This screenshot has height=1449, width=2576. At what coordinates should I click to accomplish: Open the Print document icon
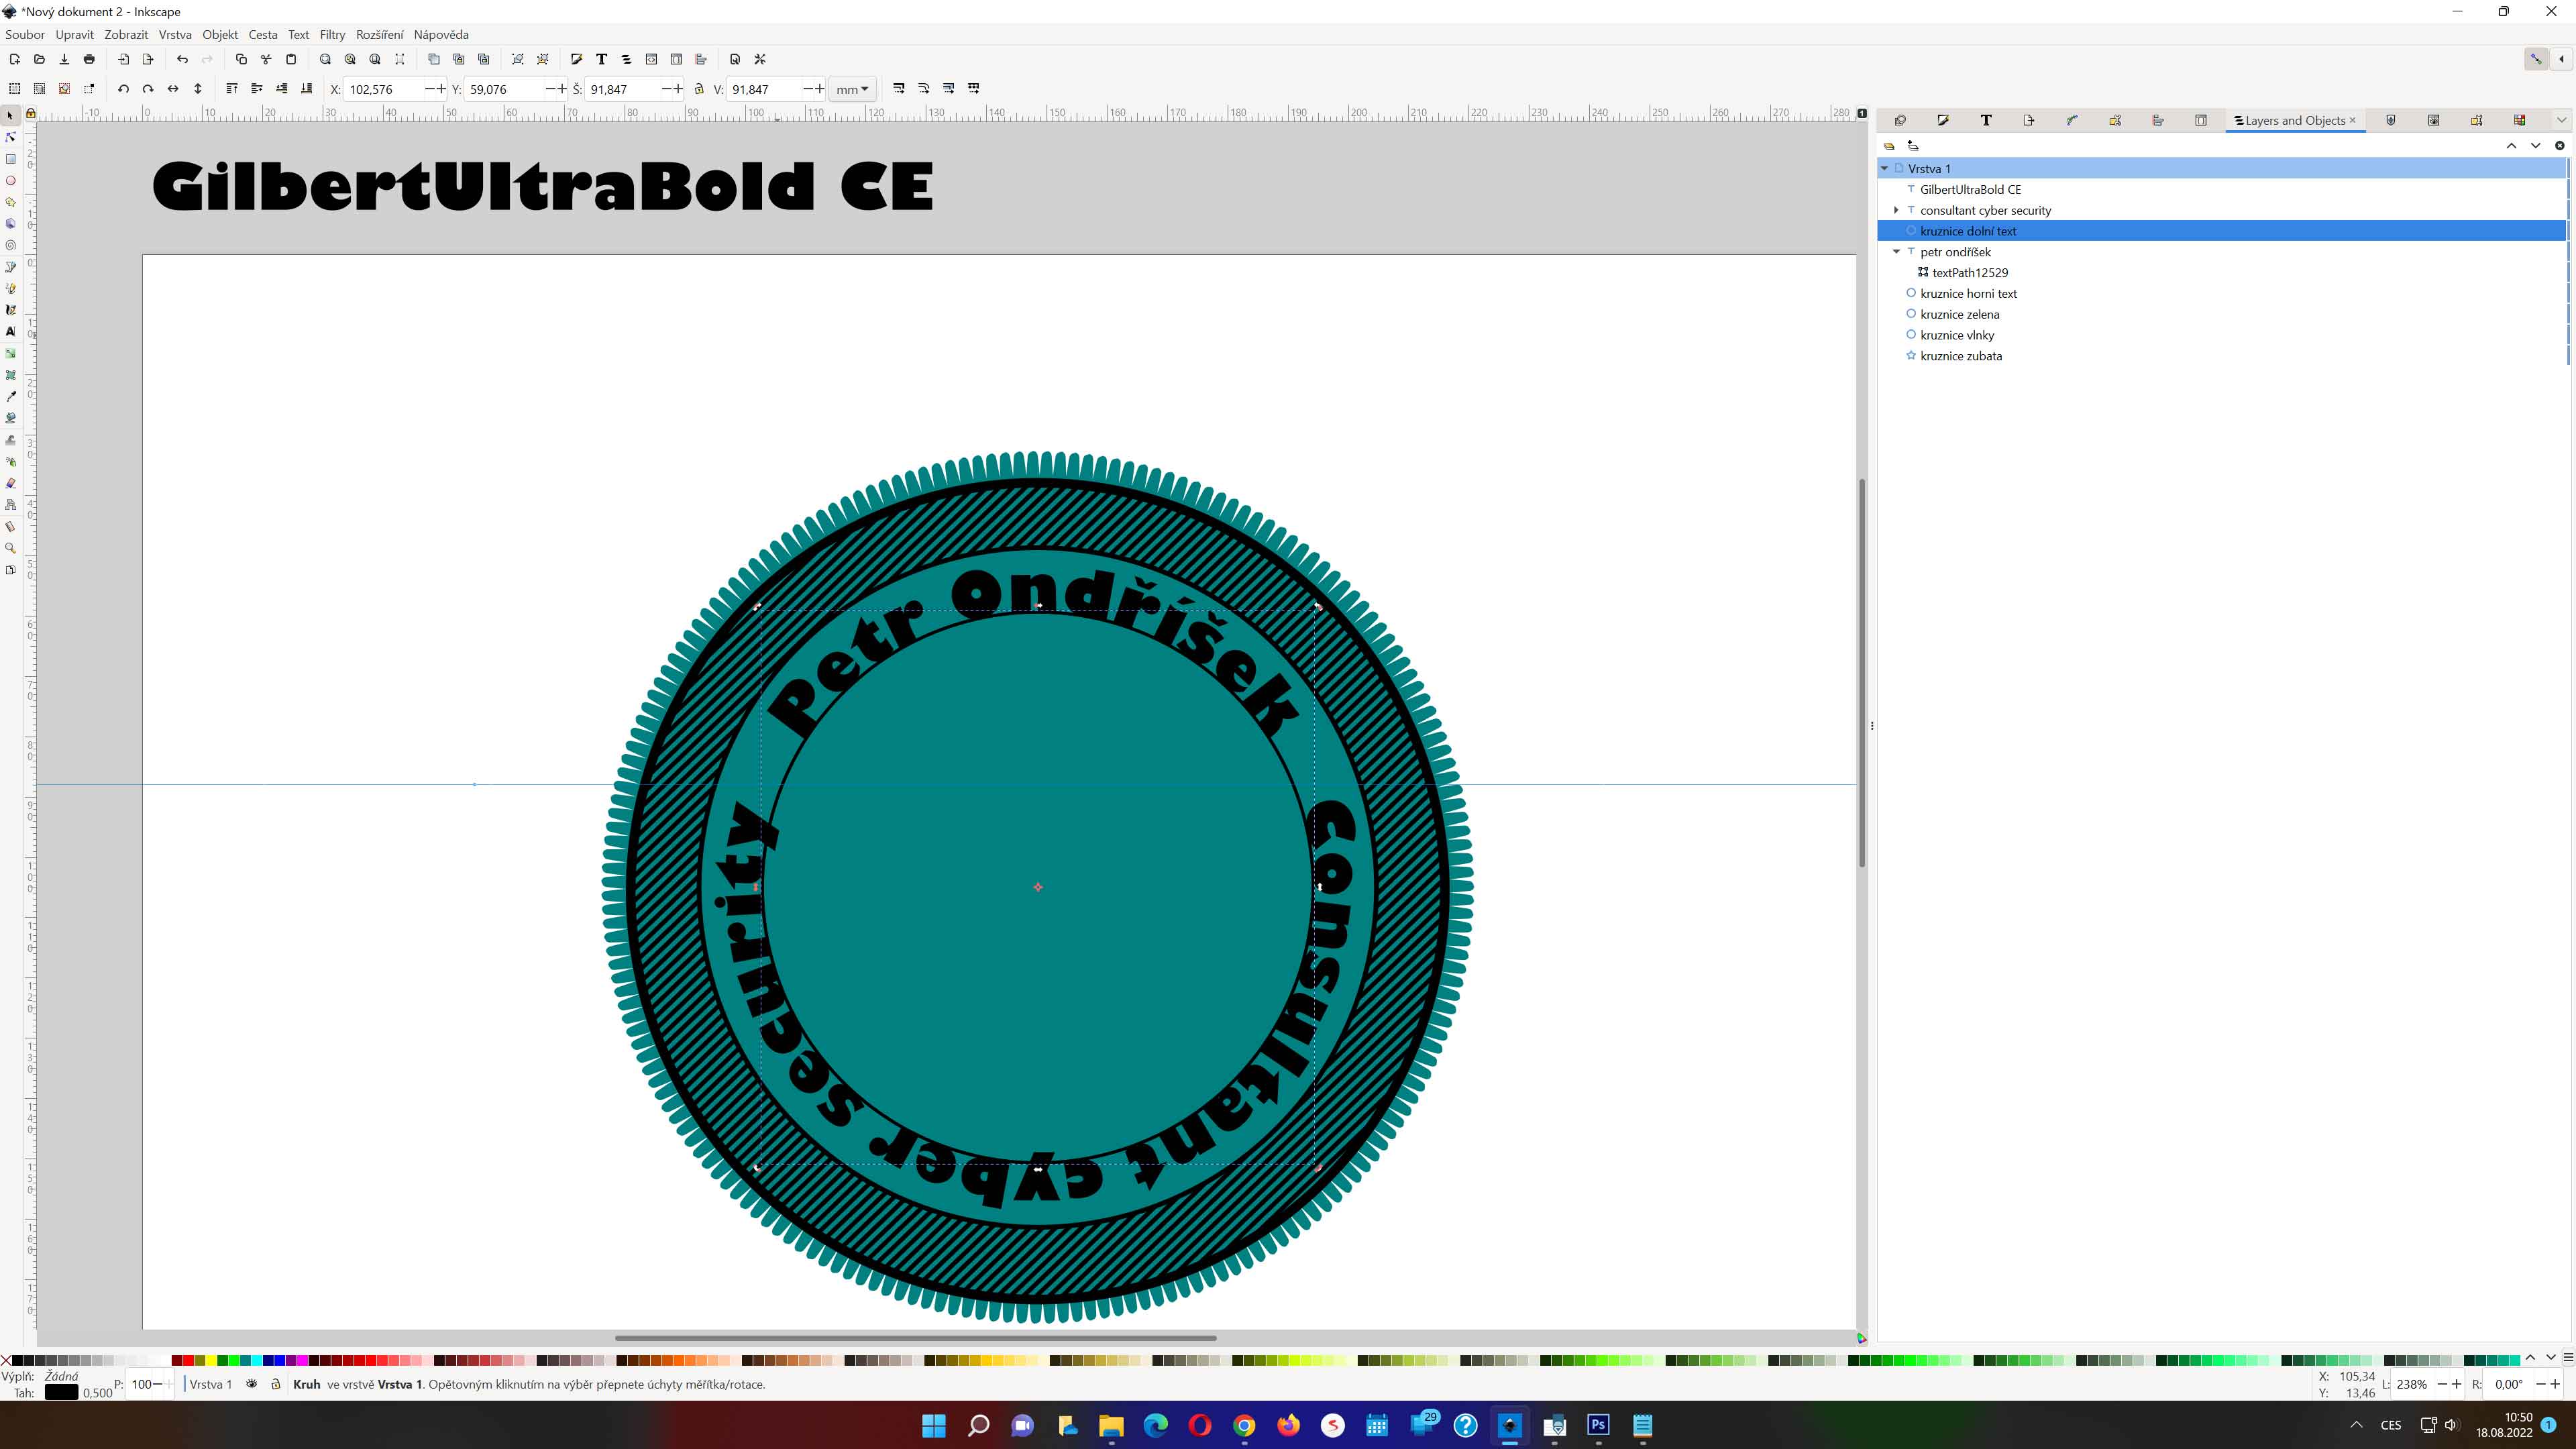pos(89,59)
